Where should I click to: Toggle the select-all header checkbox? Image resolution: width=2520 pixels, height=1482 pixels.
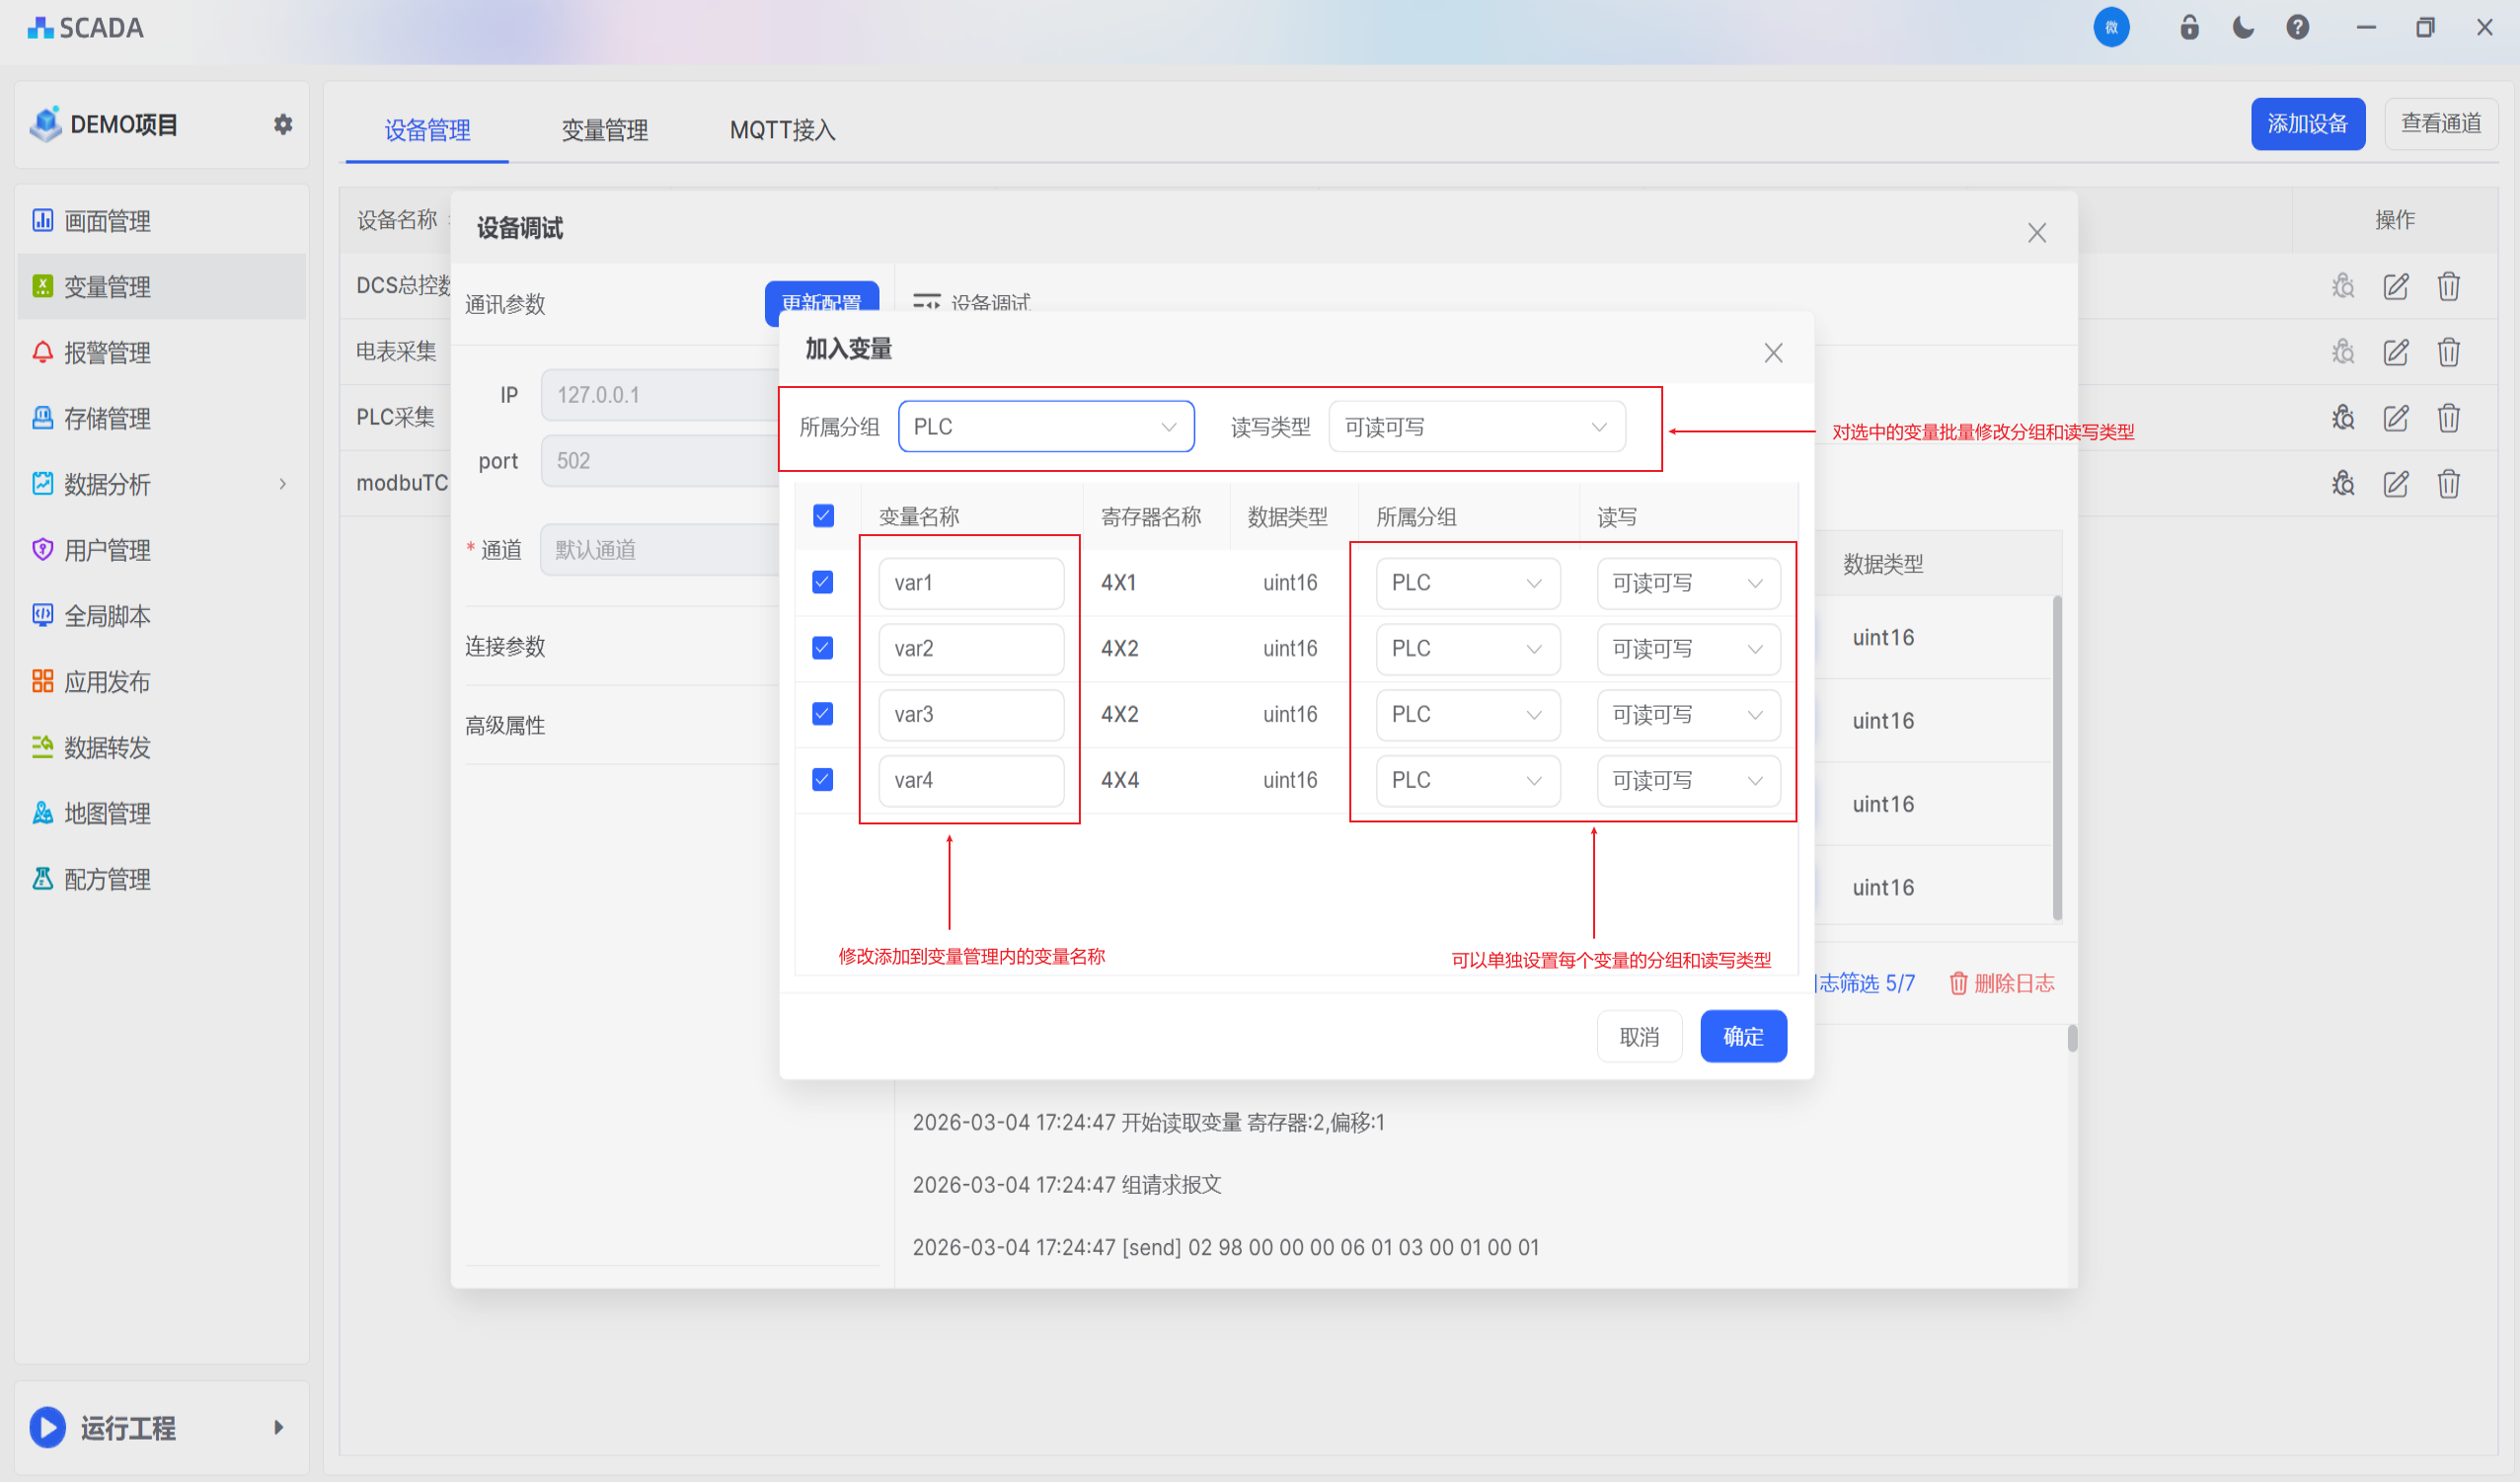tap(823, 516)
